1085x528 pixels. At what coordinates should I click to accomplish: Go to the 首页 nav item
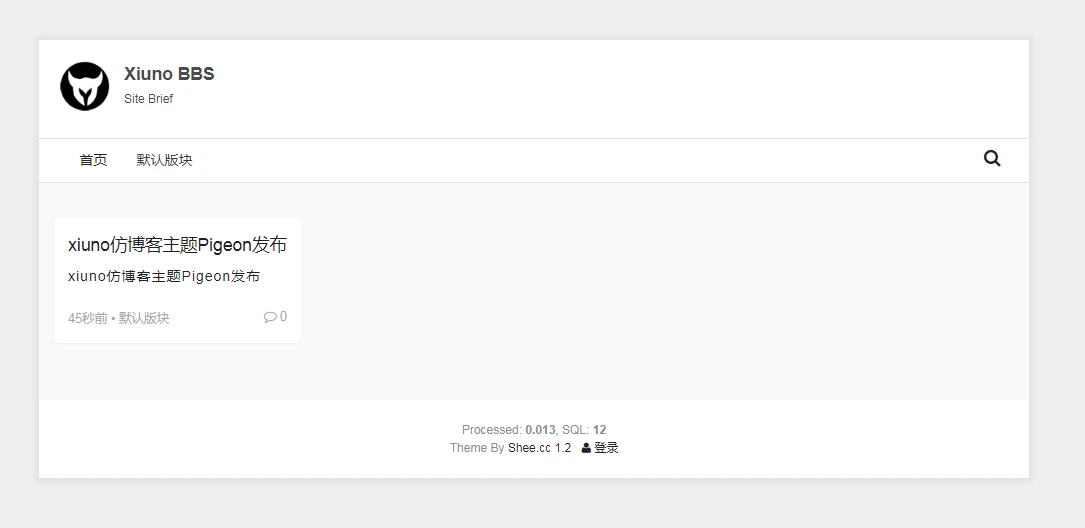click(93, 160)
